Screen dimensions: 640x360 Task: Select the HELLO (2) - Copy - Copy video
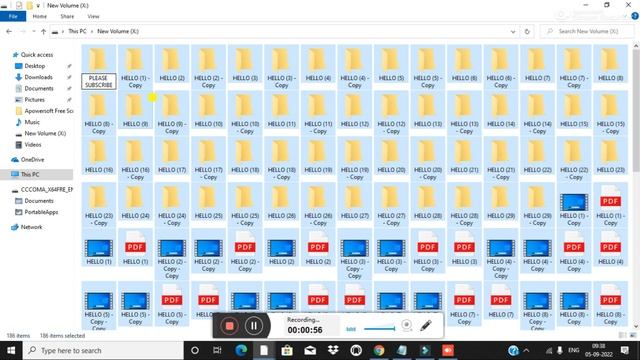coord(172,254)
